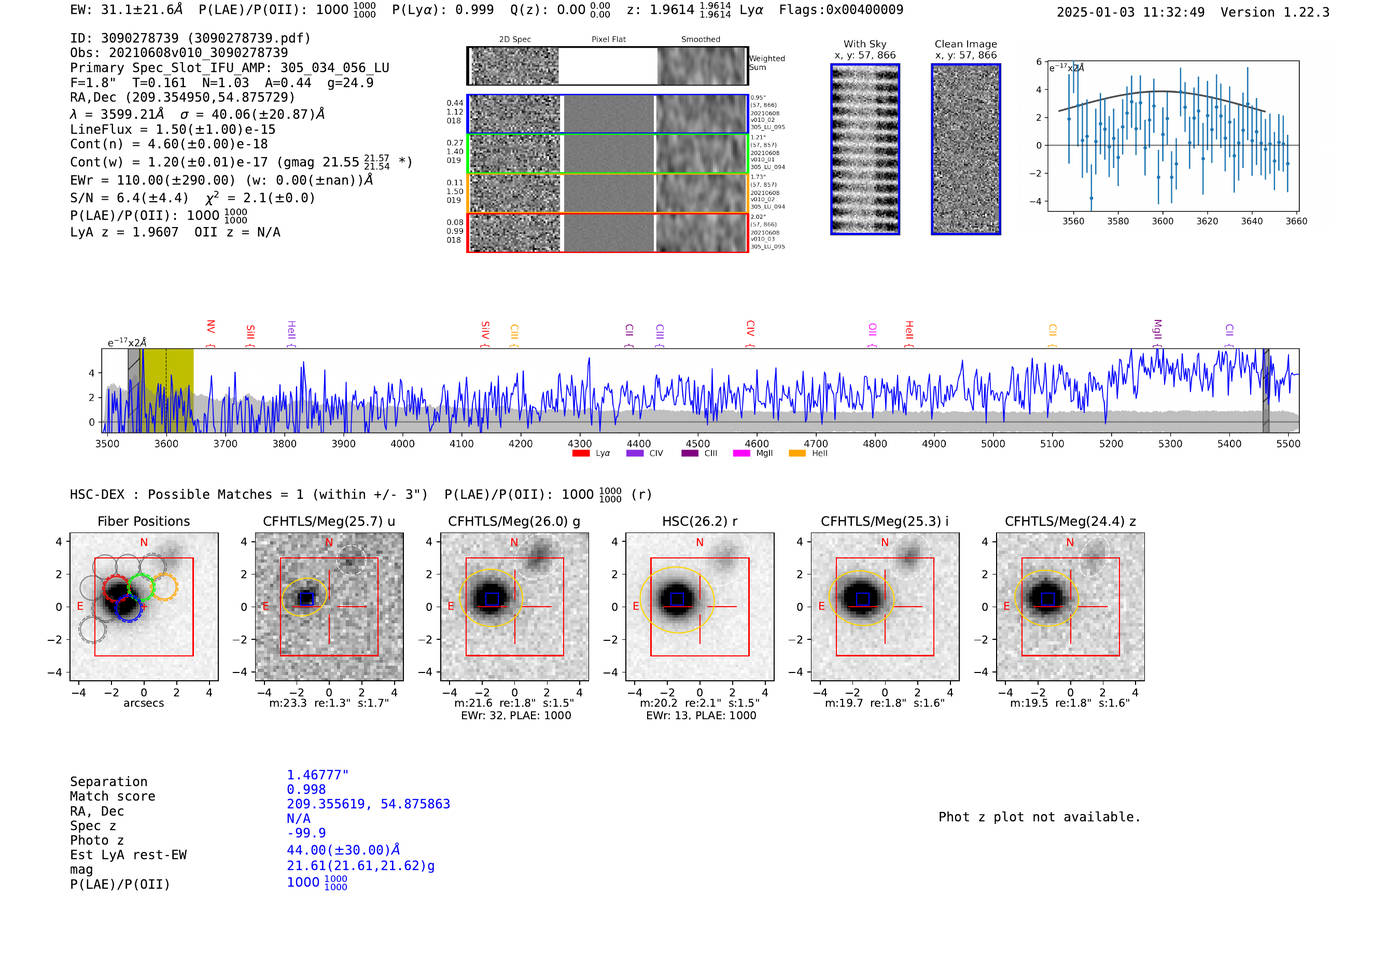The height and width of the screenshot is (953, 1400).
Task: Click the Clean Image panel
Action: pyautogui.click(x=966, y=149)
